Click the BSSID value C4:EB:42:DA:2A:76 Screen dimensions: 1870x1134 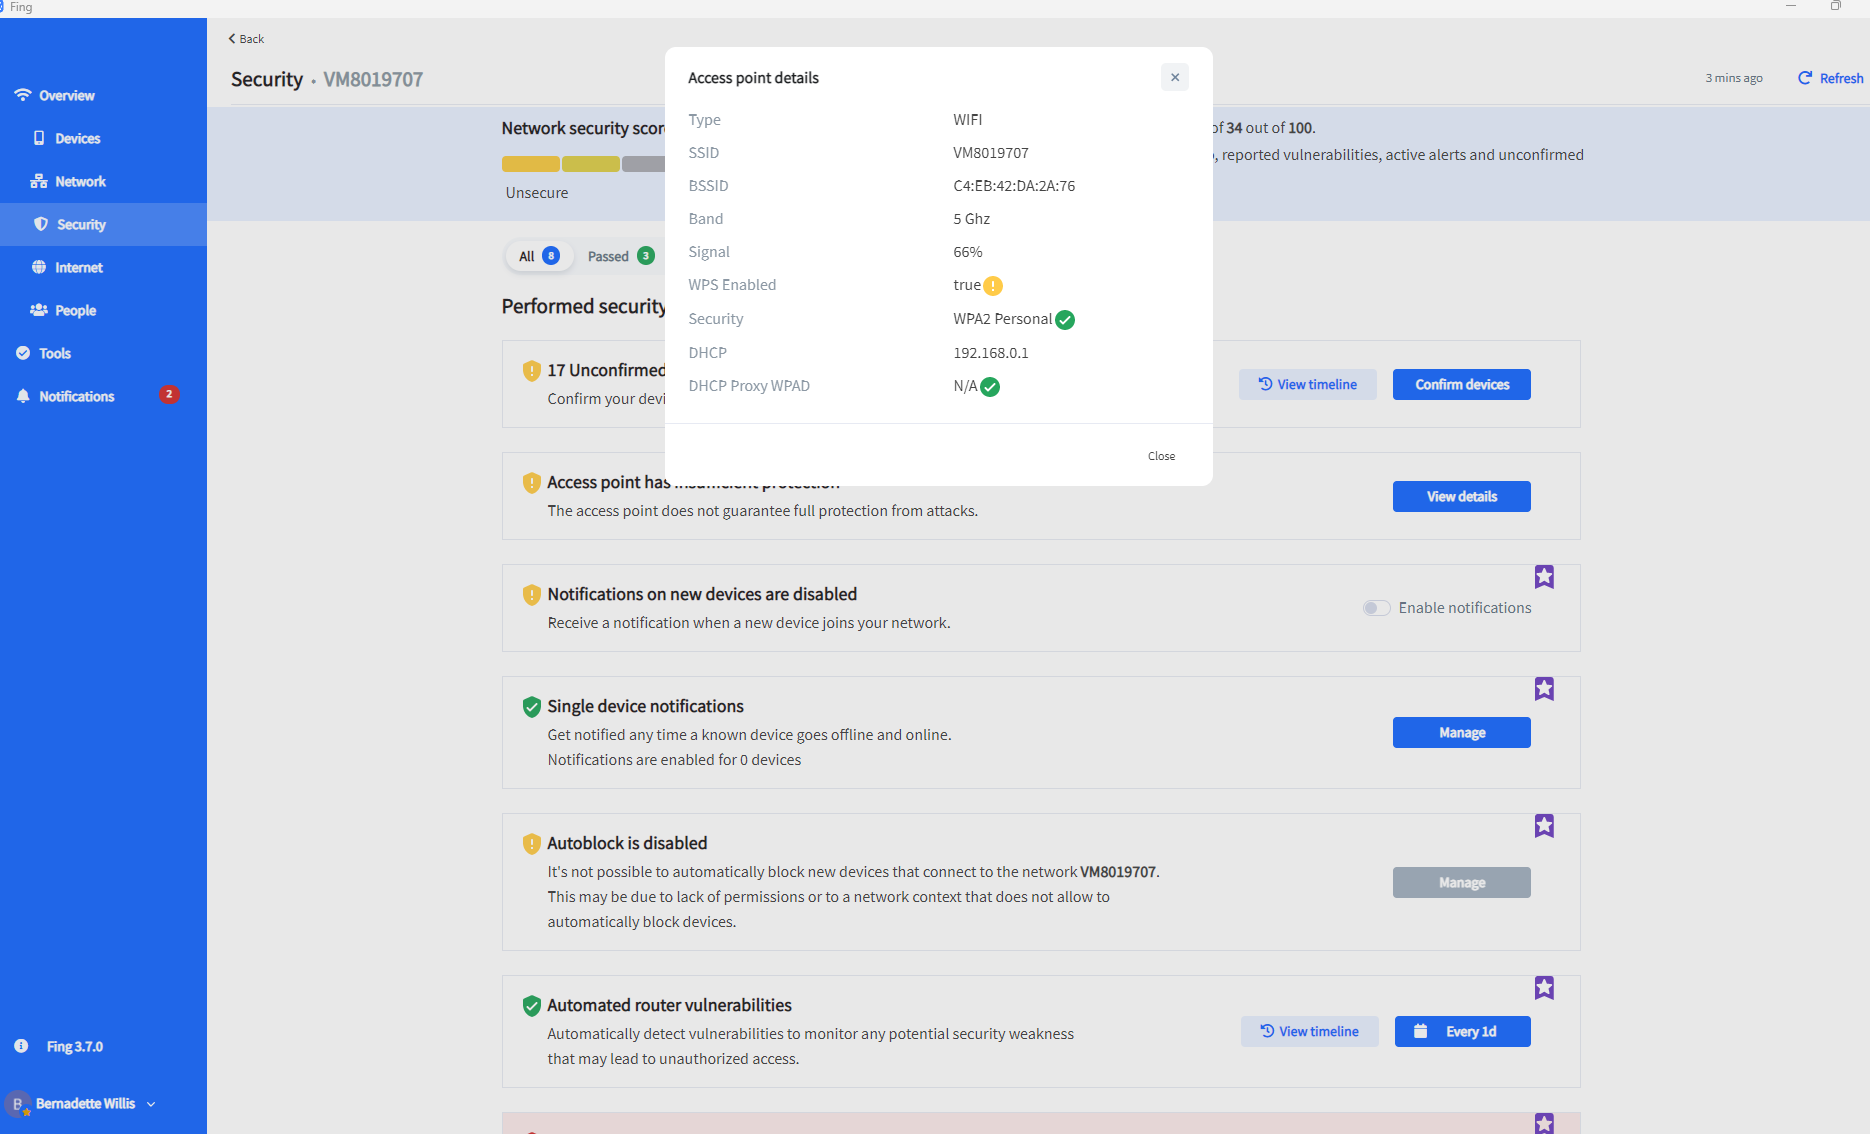1014,186
